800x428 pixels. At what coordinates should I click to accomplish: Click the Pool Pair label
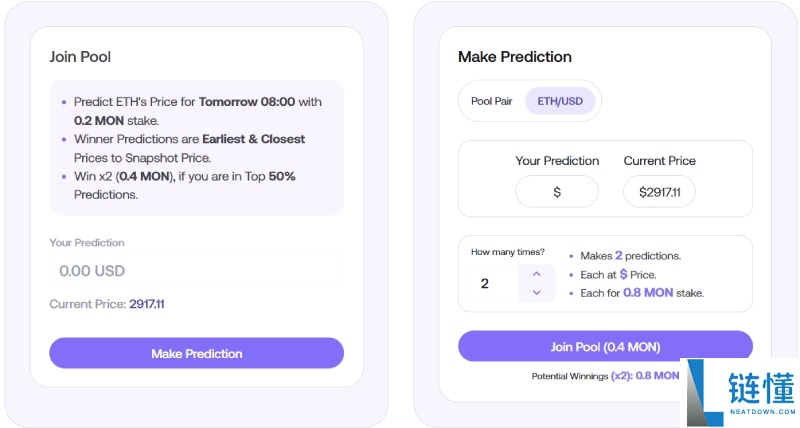pos(491,101)
